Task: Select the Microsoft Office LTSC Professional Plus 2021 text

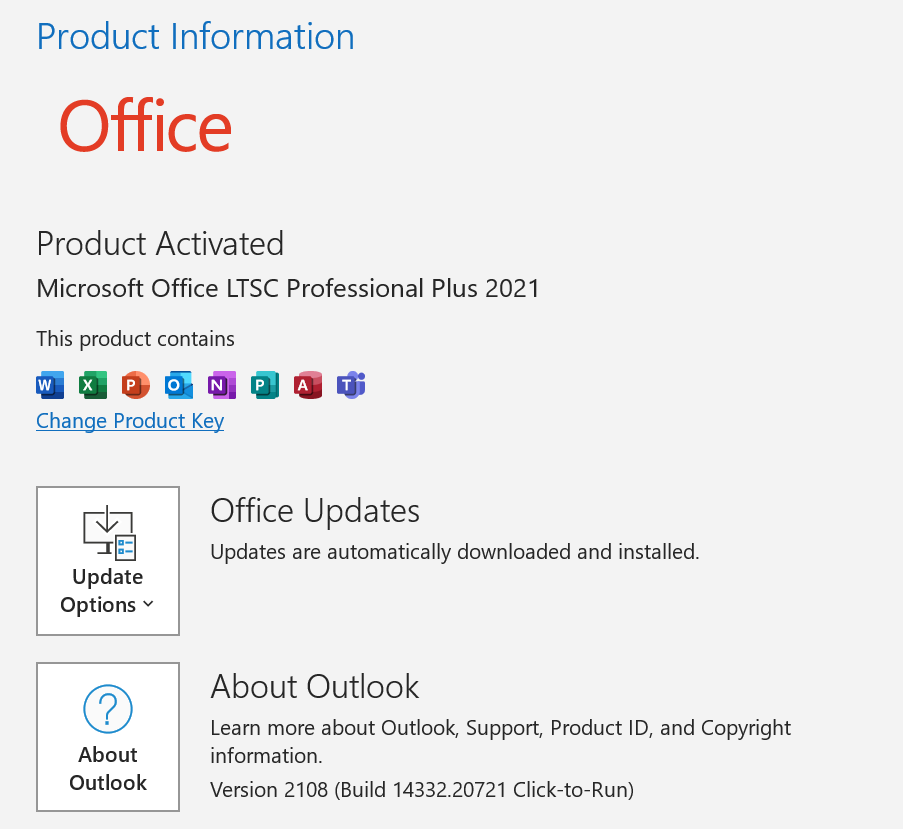Action: (288, 288)
